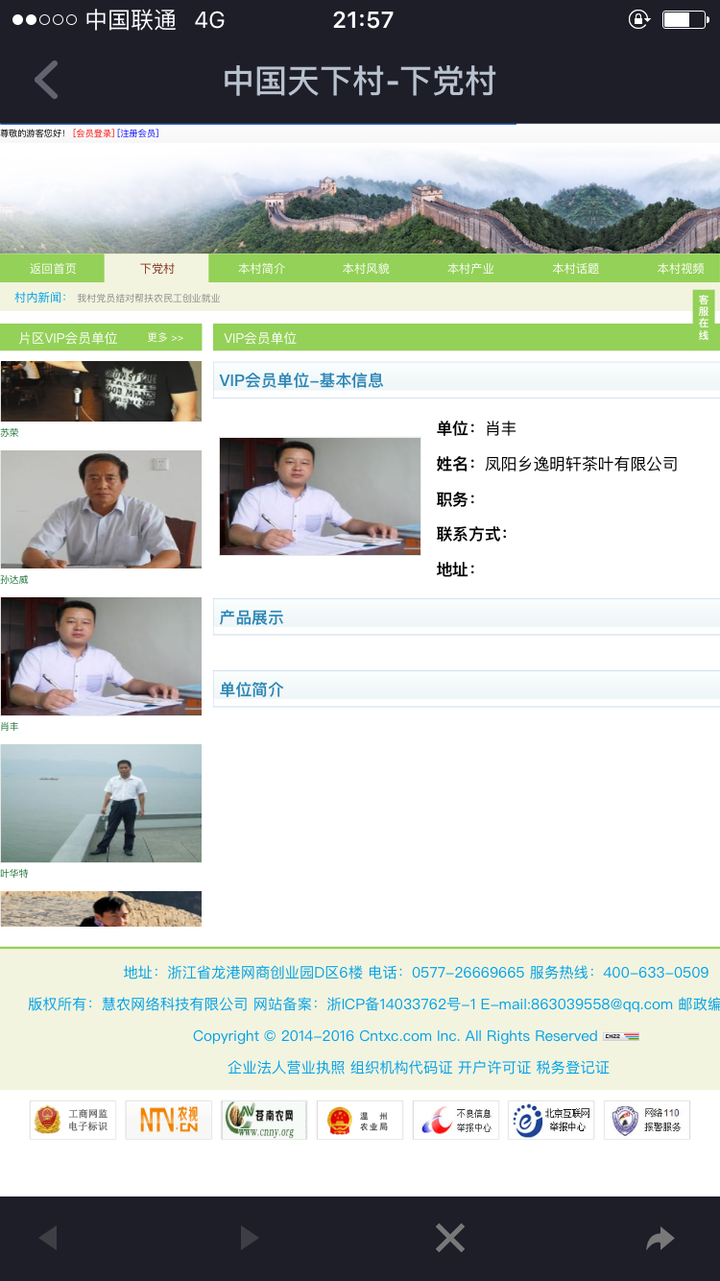Click the 会员登录 link
The width and height of the screenshot is (720, 1281).
pyautogui.click(x=93, y=133)
